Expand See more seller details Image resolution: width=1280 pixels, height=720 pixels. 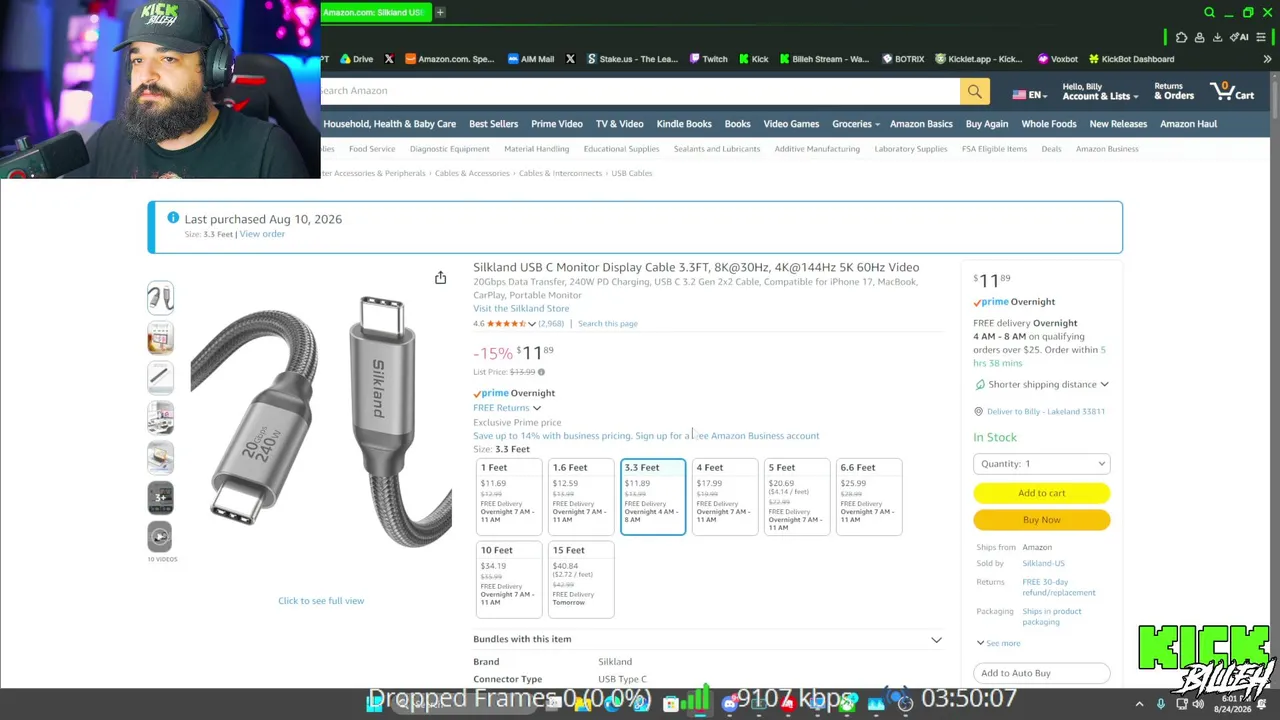pyautogui.click(x=998, y=643)
